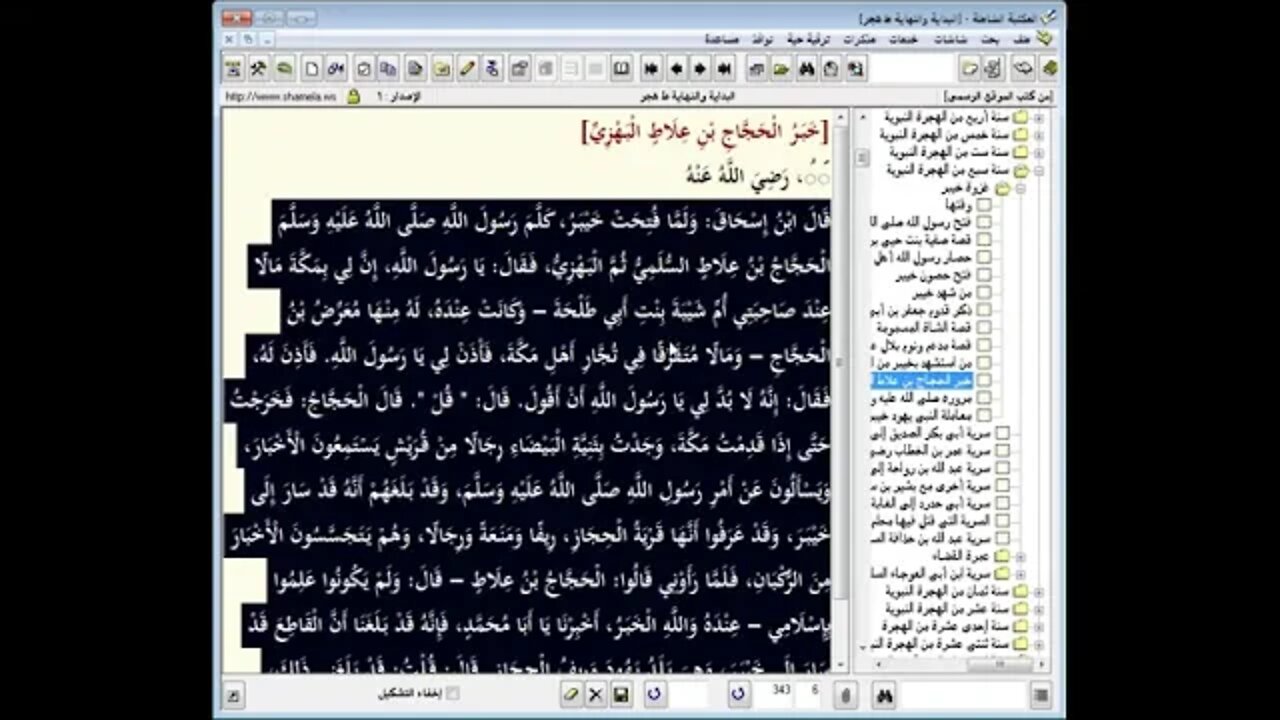Click the hammer and wrench tools icon
The width and height of the screenshot is (1280, 720).
pos(258,68)
